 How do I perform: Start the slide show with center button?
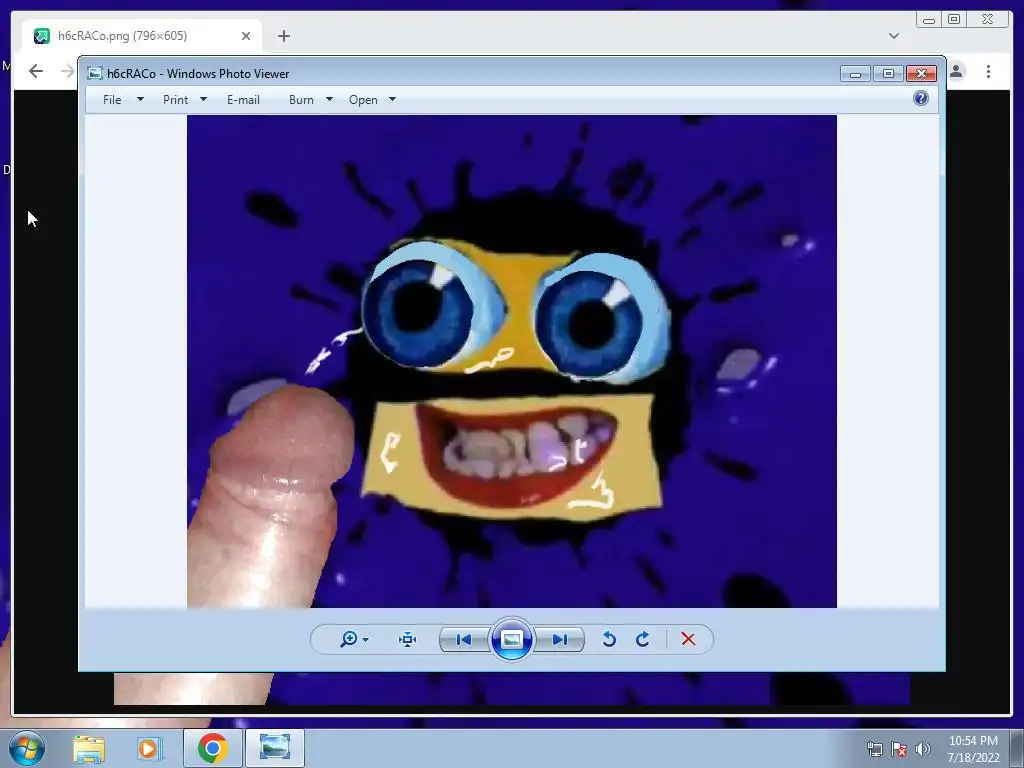pyautogui.click(x=511, y=639)
